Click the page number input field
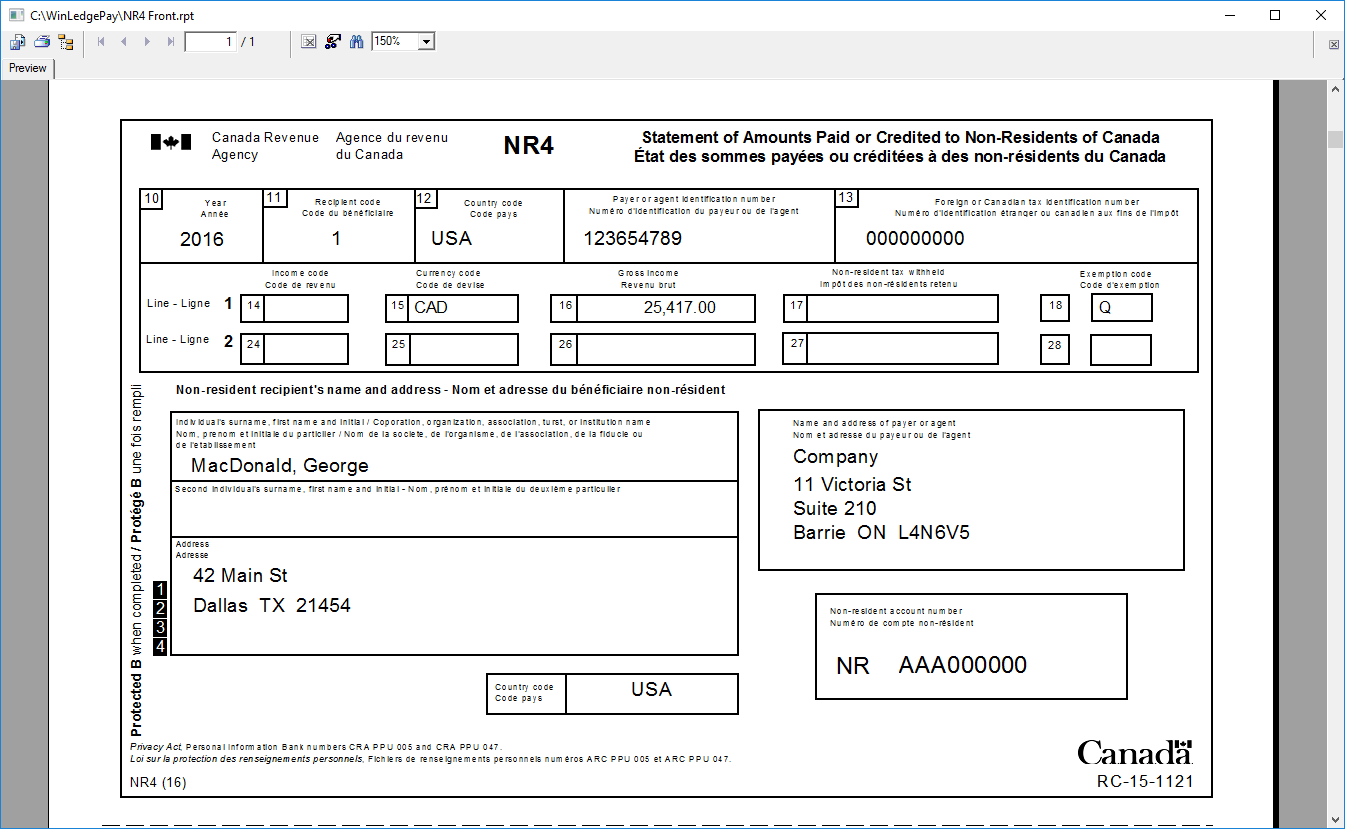Screen dimensions: 1345x829 [210, 42]
